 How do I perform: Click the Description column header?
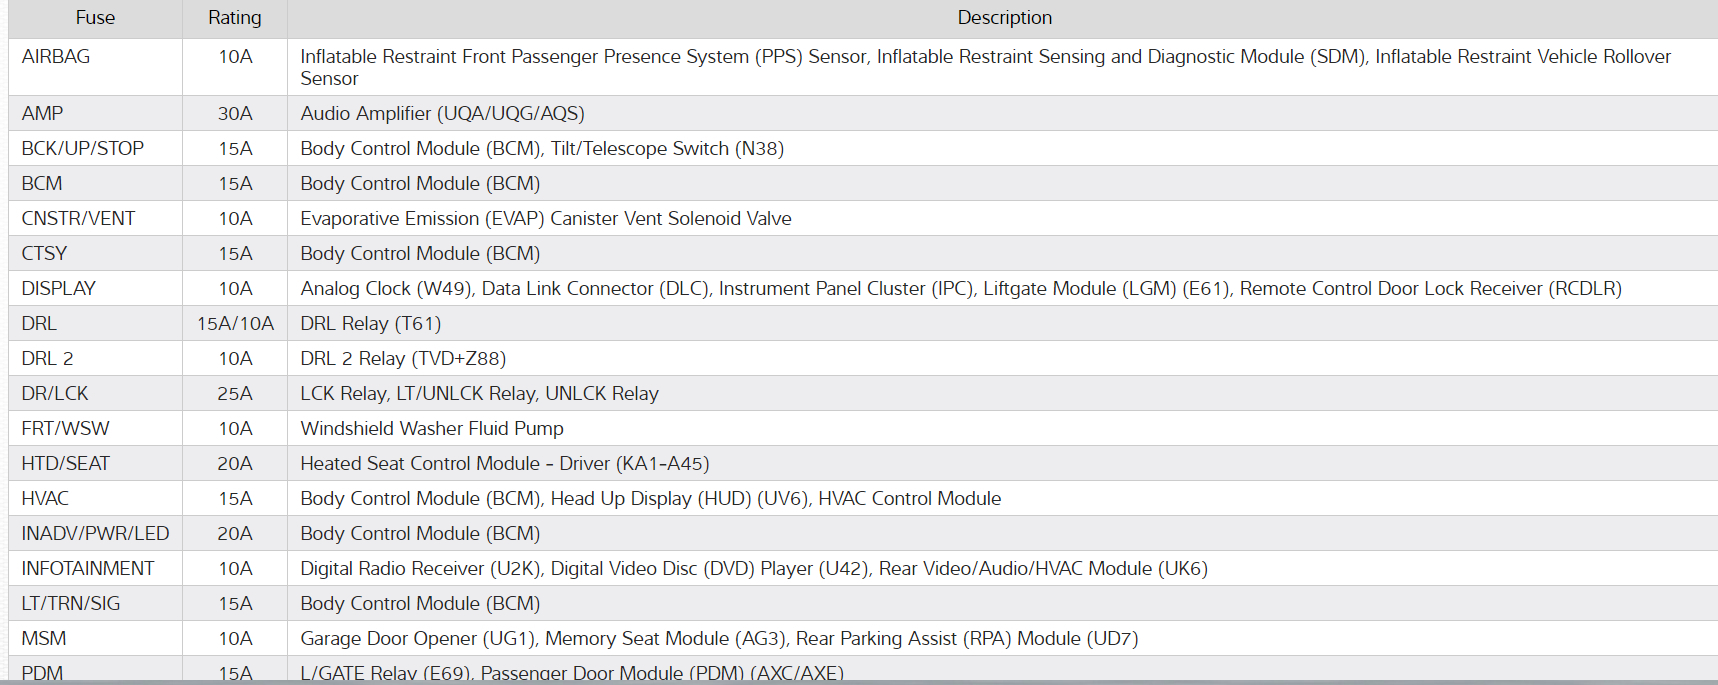(1004, 18)
